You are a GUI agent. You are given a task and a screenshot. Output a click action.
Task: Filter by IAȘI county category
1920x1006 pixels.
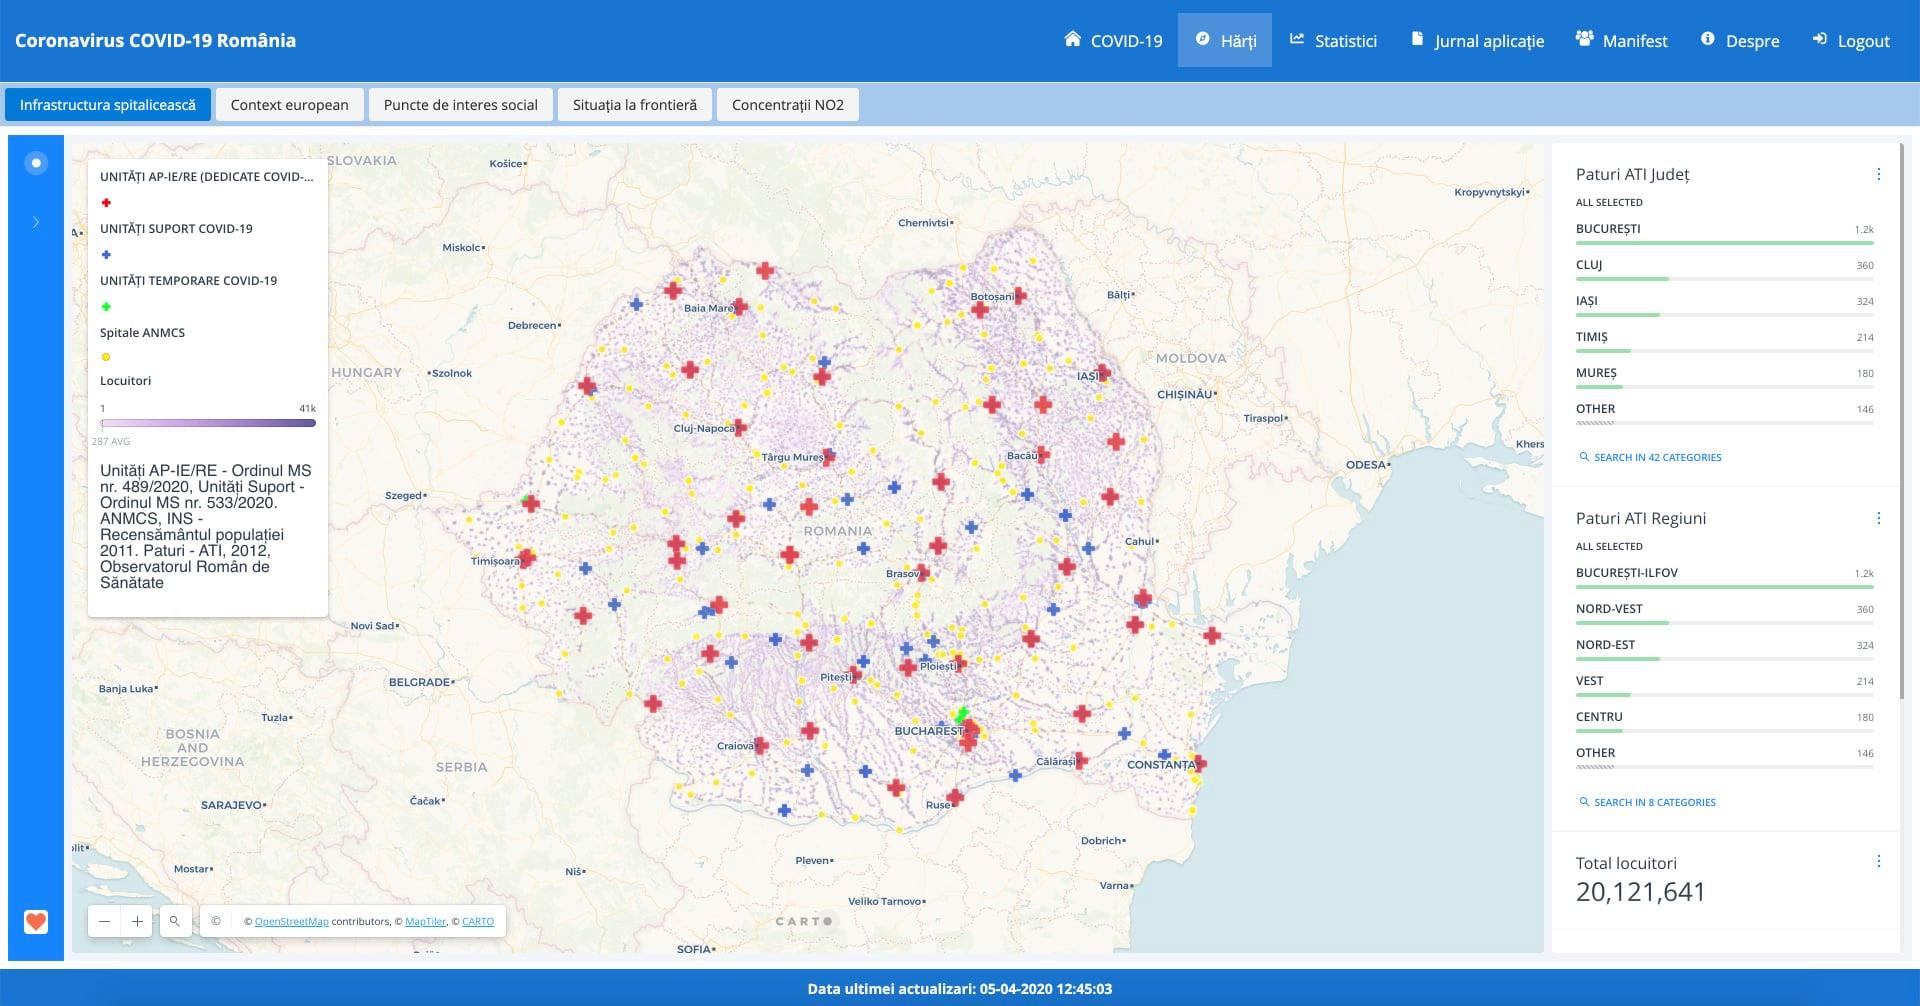point(1725,304)
